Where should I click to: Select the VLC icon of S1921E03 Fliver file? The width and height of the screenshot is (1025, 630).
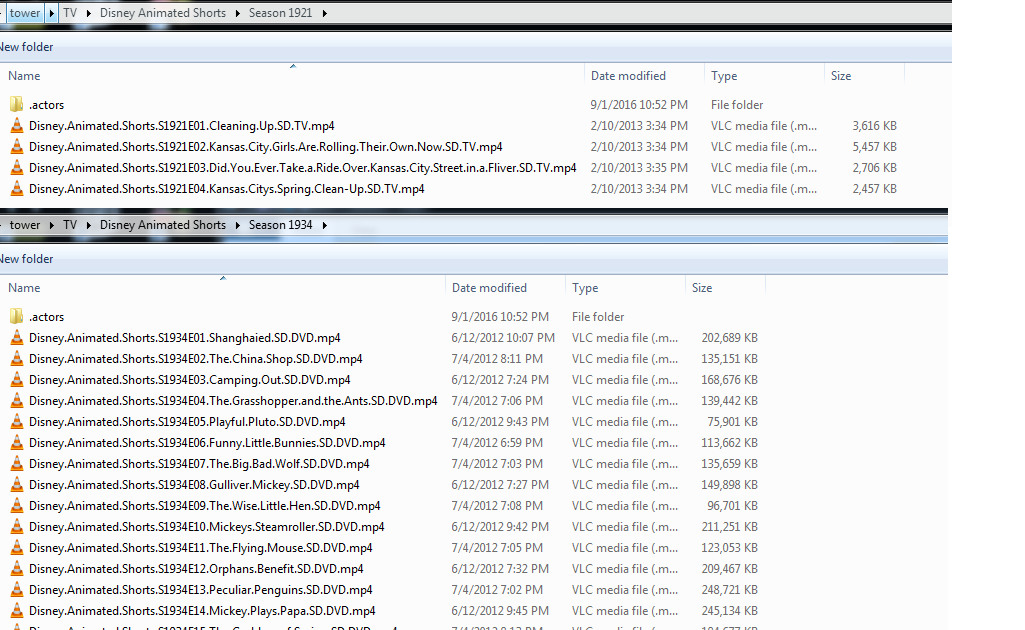tap(17, 167)
